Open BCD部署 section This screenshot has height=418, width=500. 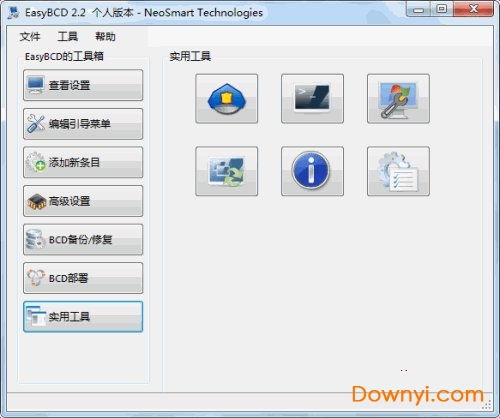click(83, 278)
